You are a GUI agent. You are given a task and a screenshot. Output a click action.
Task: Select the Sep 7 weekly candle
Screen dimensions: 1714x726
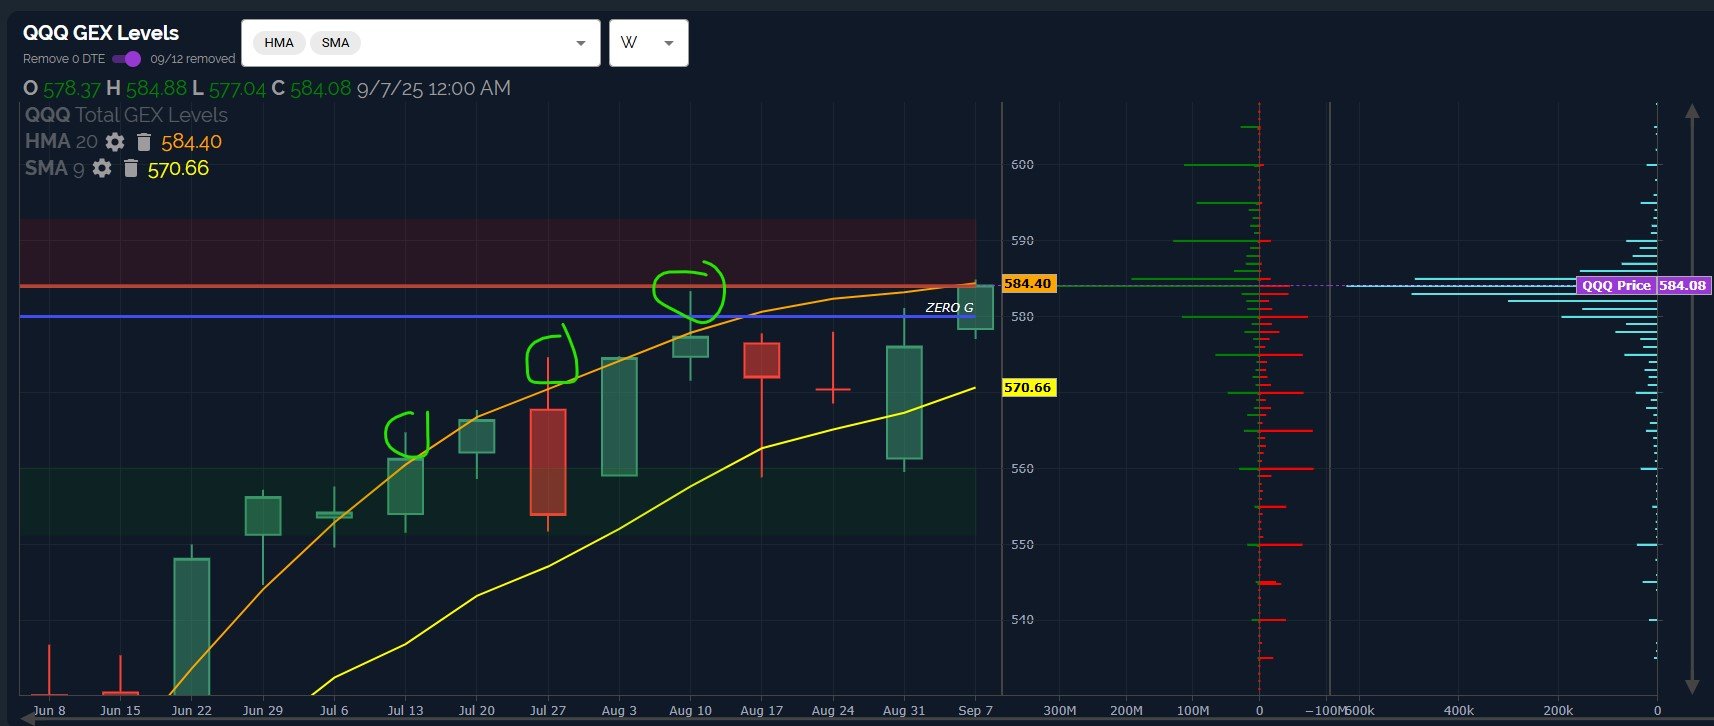click(975, 307)
